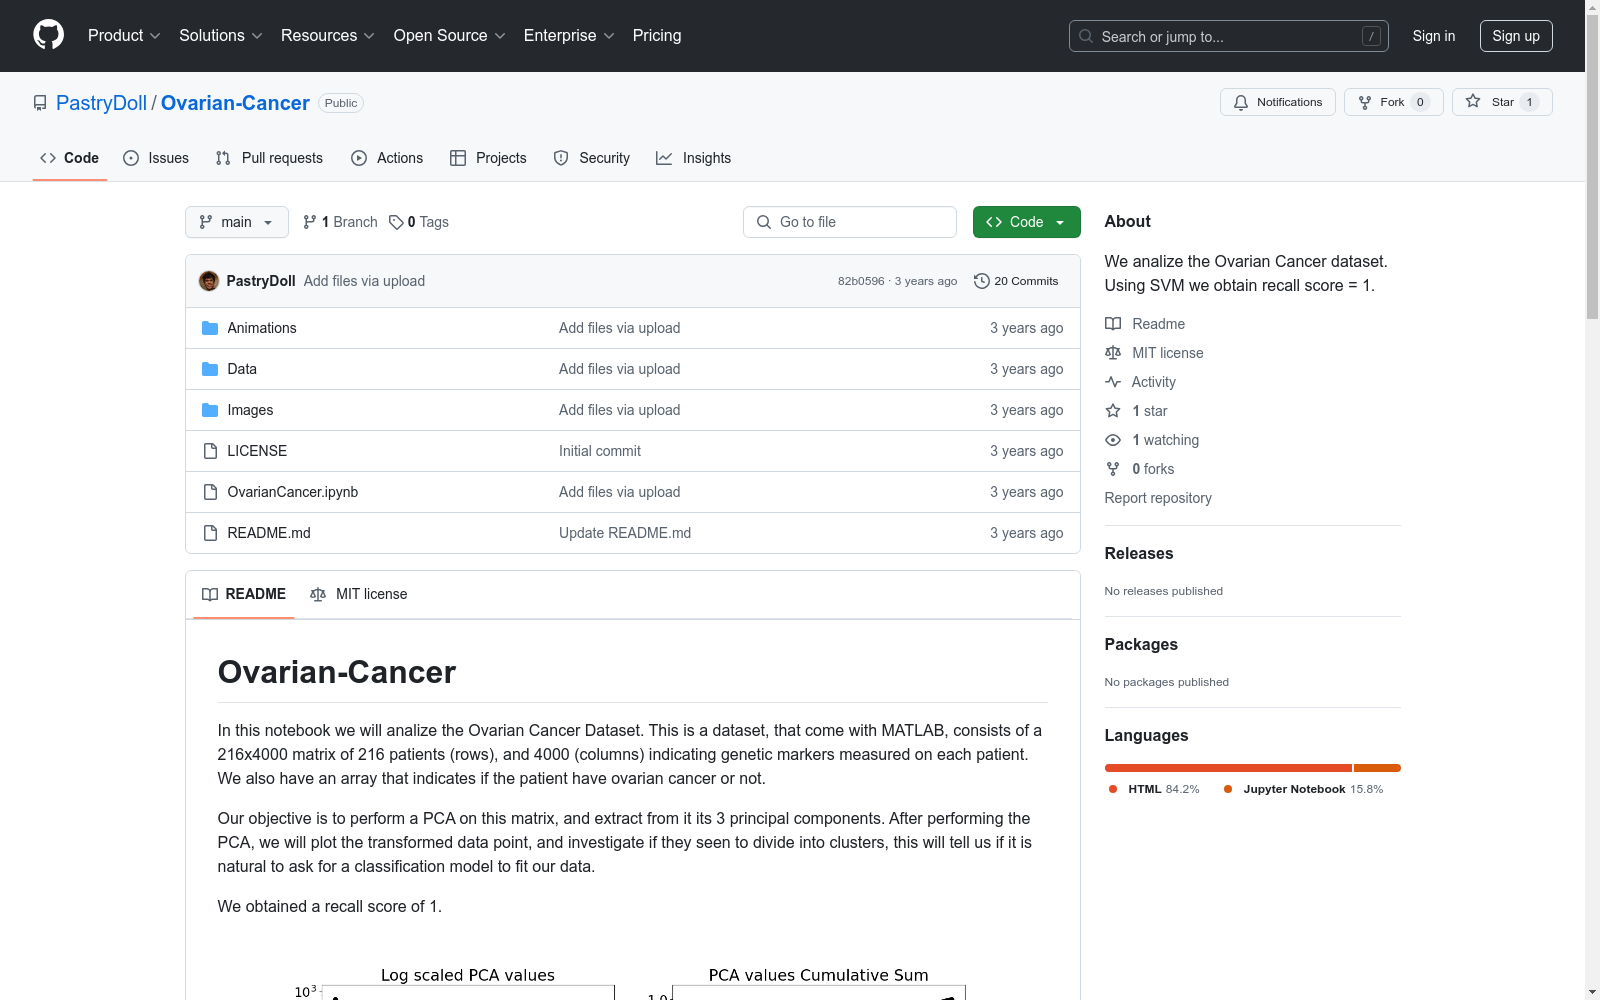Open the Releases section heading
The height and width of the screenshot is (1000, 1600).
[1139, 554]
